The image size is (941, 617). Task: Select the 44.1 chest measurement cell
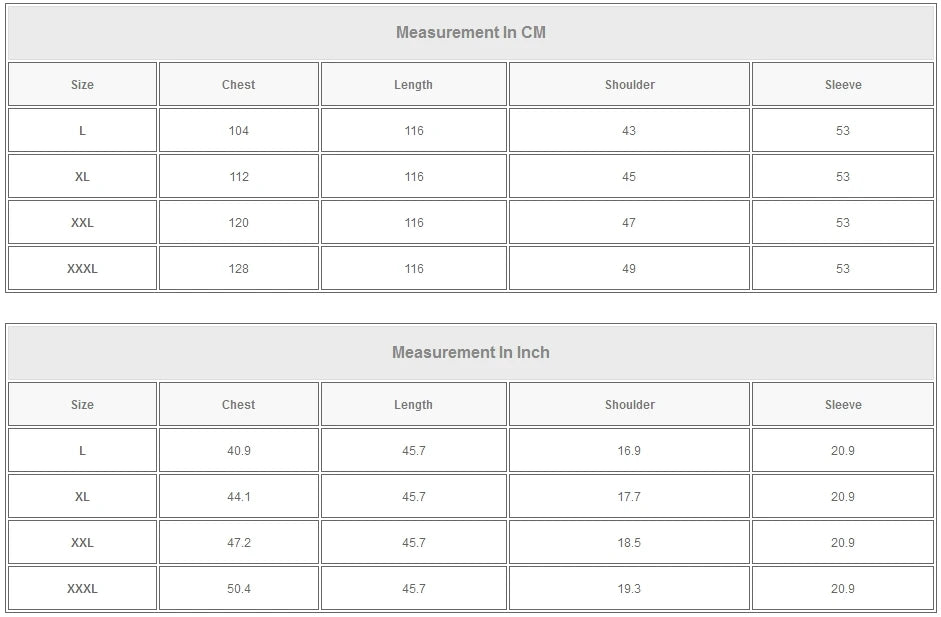(x=238, y=497)
